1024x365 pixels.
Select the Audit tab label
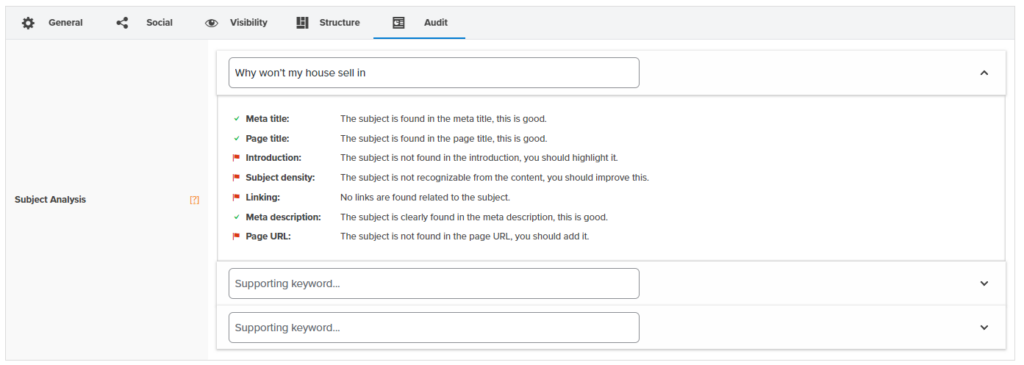(x=436, y=23)
